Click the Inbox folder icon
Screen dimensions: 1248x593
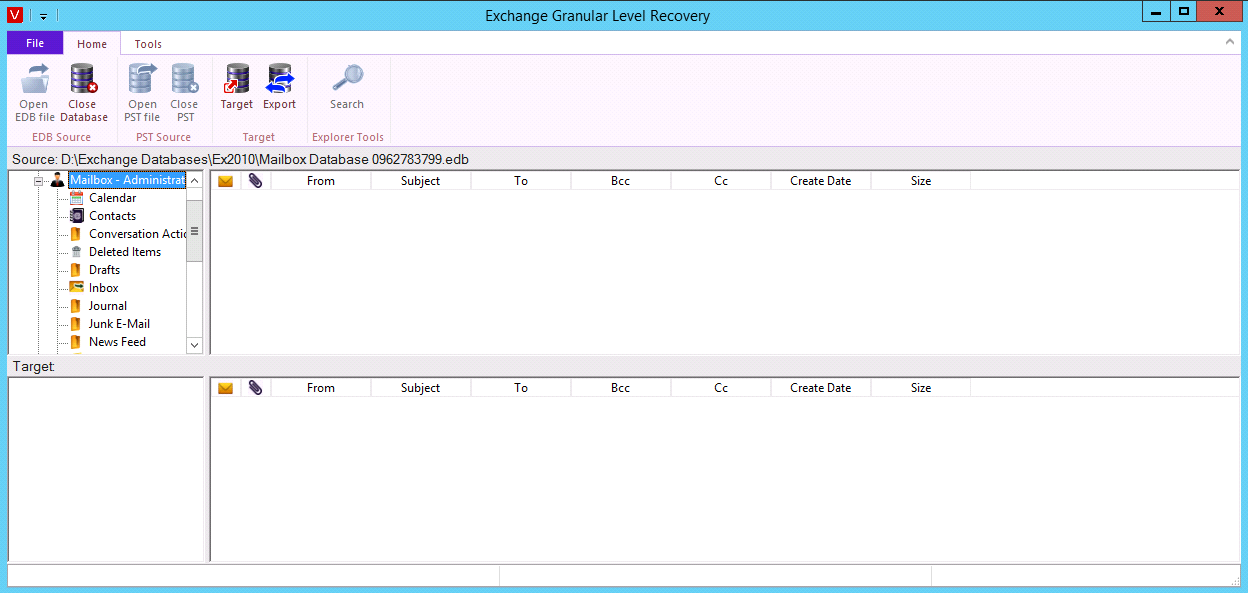click(76, 288)
